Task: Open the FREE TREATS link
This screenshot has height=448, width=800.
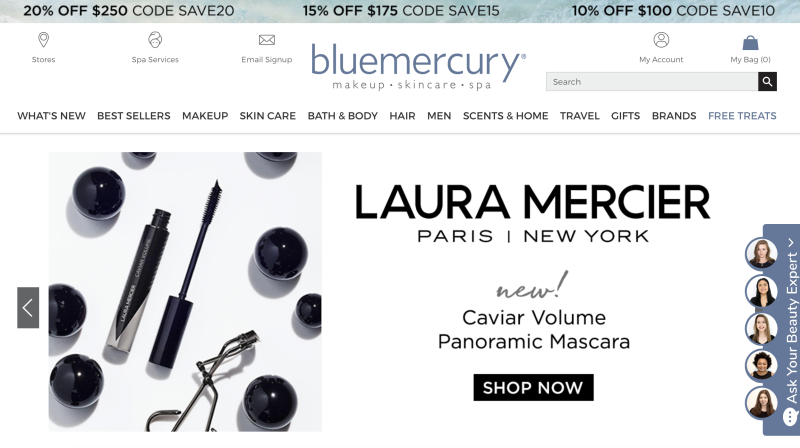Action: (x=742, y=116)
